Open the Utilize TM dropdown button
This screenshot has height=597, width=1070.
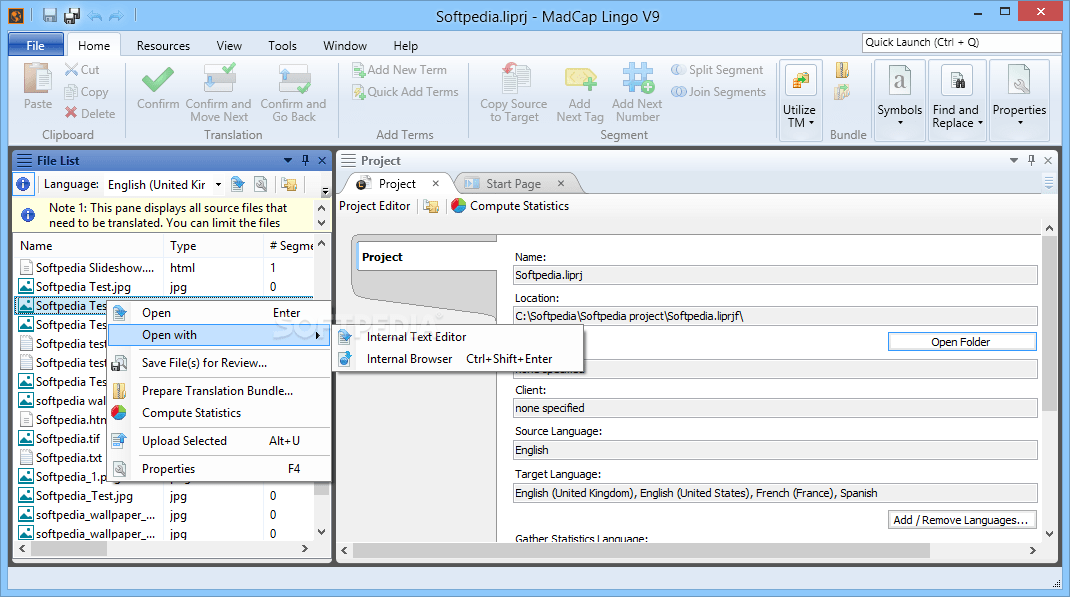click(x=799, y=100)
